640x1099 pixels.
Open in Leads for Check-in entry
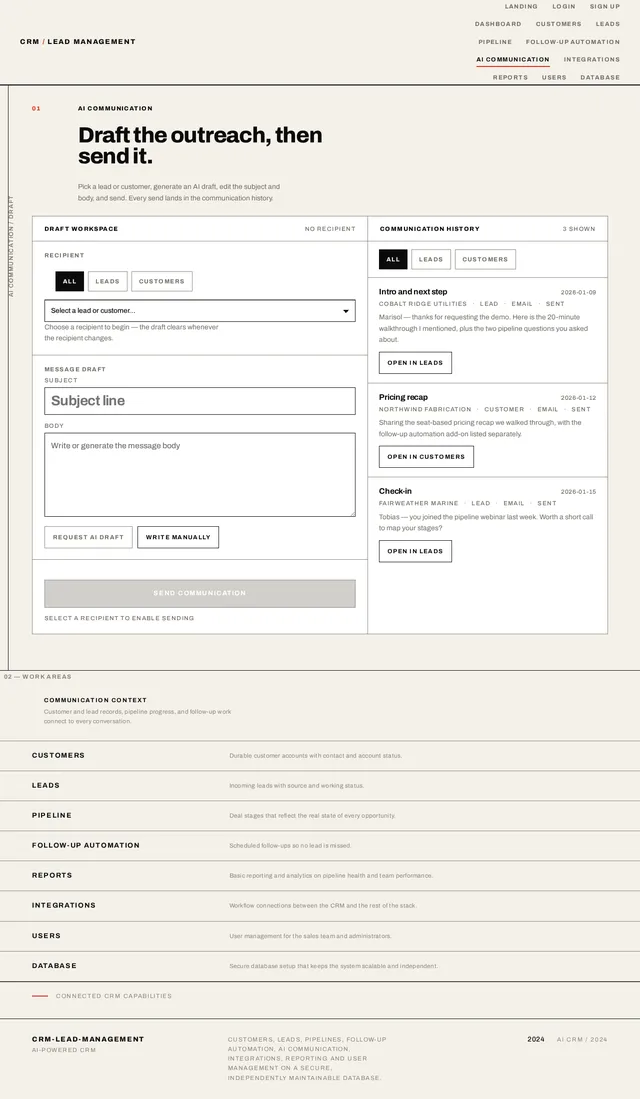pyautogui.click(x=415, y=552)
